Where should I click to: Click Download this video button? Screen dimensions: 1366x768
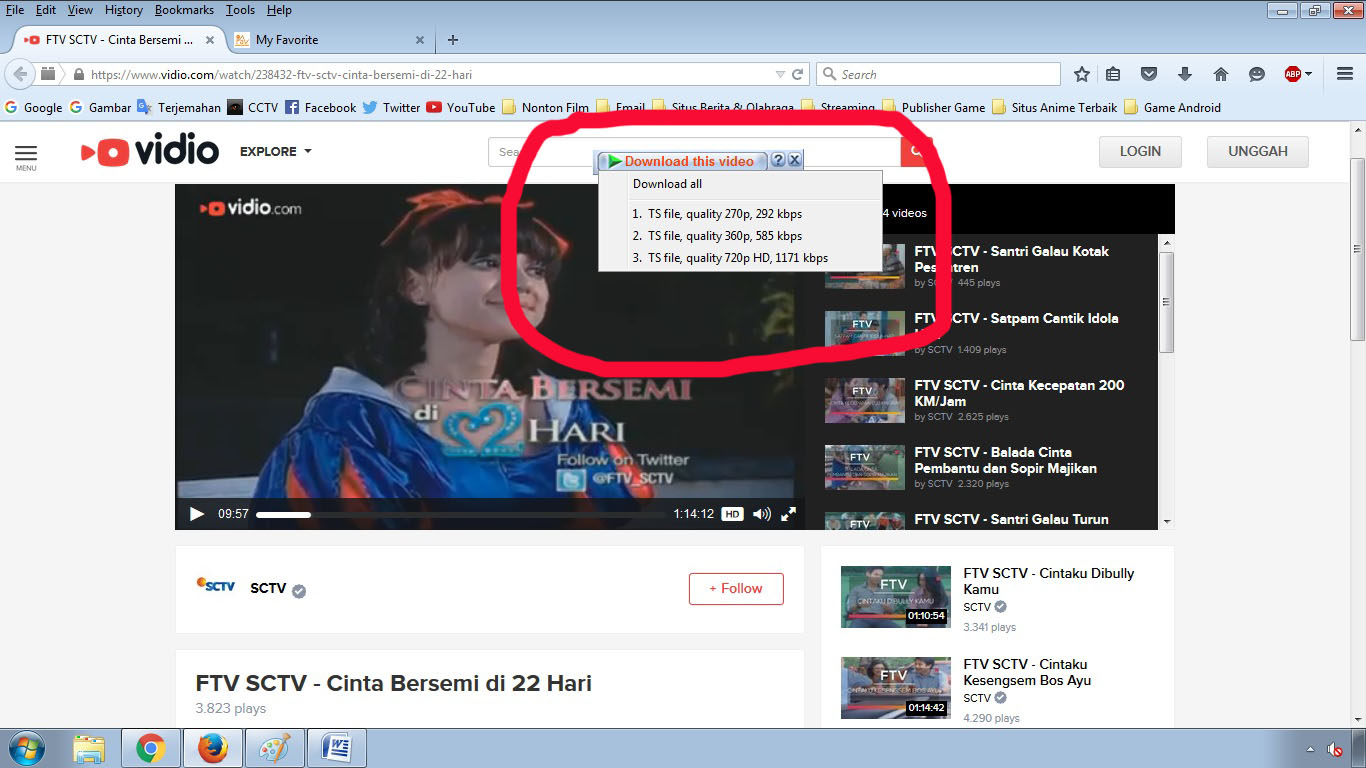[682, 161]
